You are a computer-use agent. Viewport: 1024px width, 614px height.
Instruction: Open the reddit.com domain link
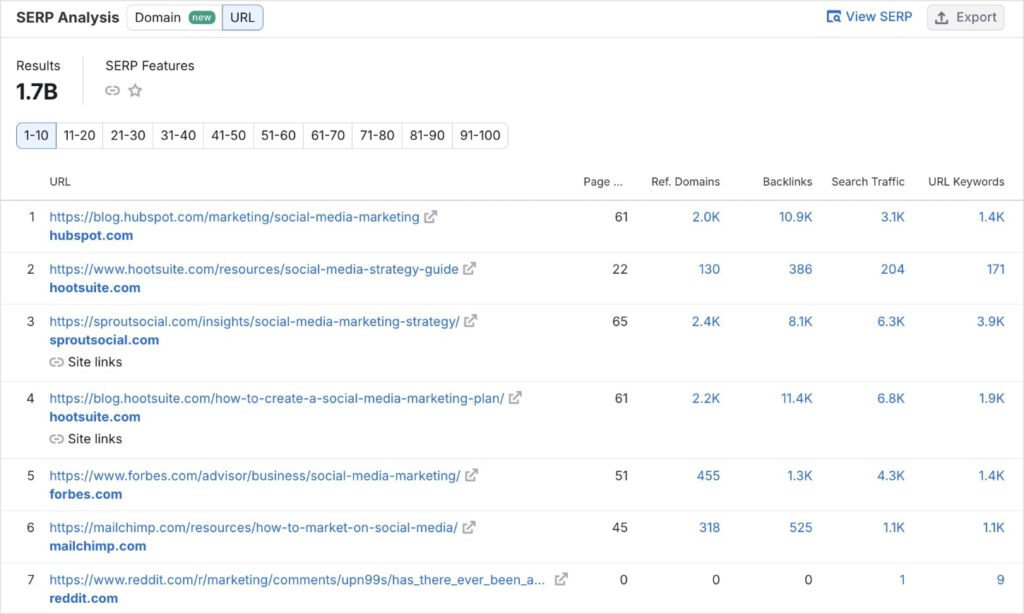click(84, 598)
